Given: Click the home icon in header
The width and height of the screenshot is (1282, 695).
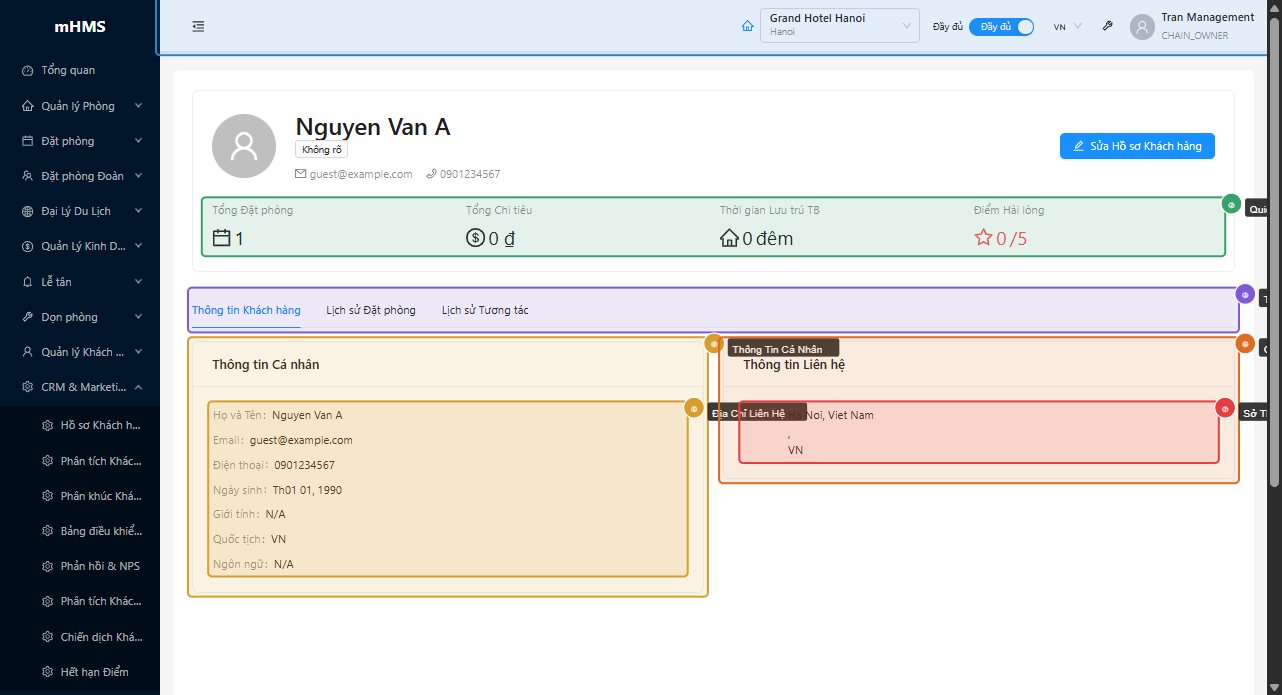Looking at the screenshot, I should [x=747, y=27].
